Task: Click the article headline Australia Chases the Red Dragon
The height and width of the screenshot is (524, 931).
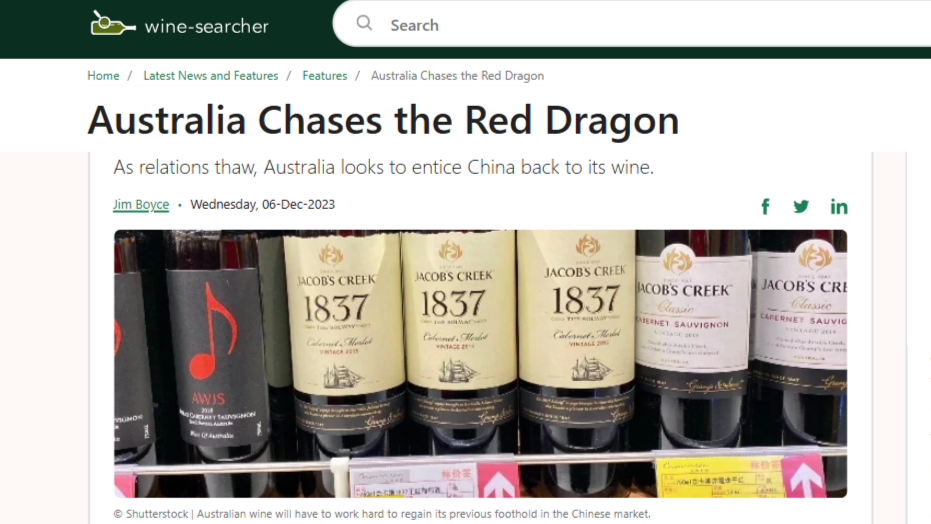Action: [384, 120]
